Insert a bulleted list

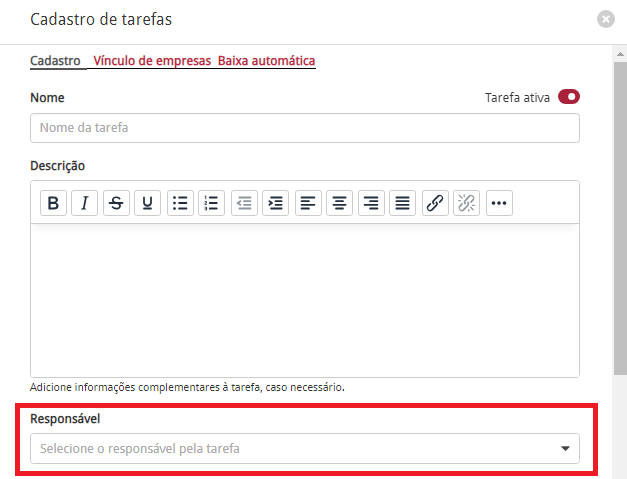(x=180, y=203)
